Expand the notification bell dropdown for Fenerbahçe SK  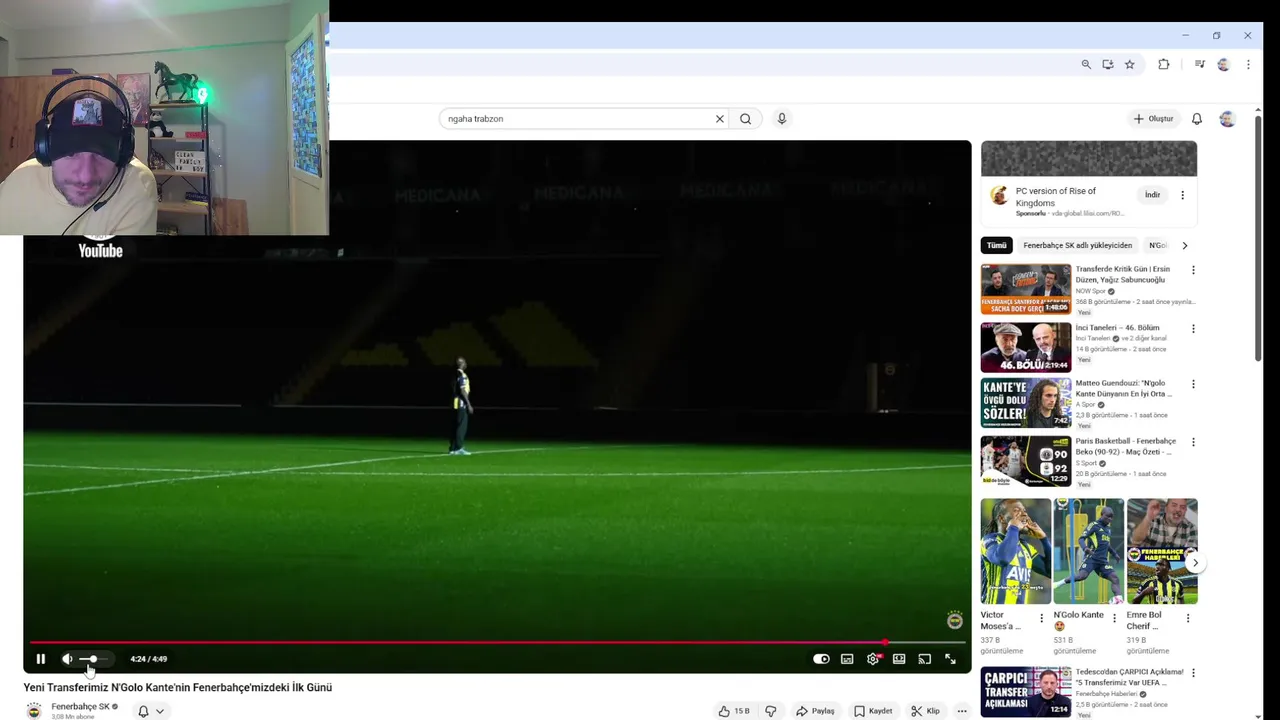point(150,711)
